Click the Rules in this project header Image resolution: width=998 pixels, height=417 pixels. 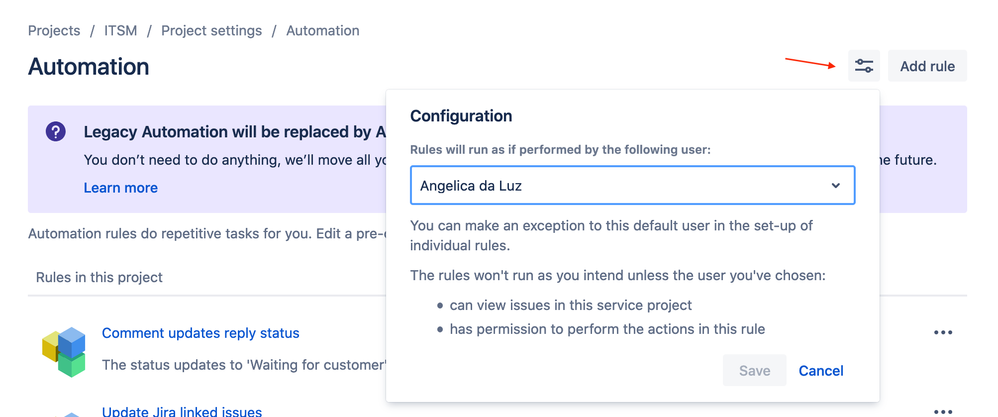click(99, 277)
